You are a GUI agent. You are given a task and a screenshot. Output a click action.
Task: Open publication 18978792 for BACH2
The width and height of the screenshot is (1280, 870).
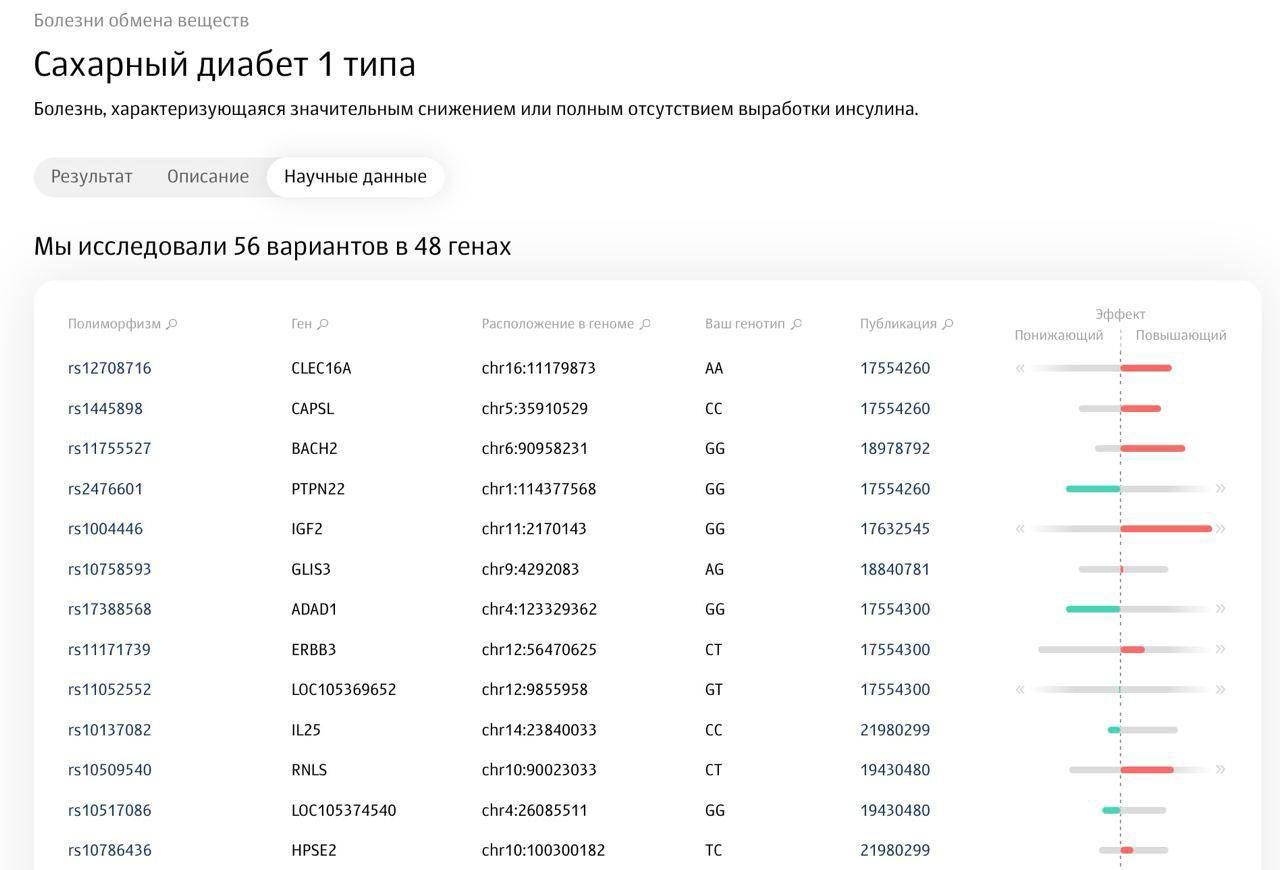pyautogui.click(x=895, y=448)
